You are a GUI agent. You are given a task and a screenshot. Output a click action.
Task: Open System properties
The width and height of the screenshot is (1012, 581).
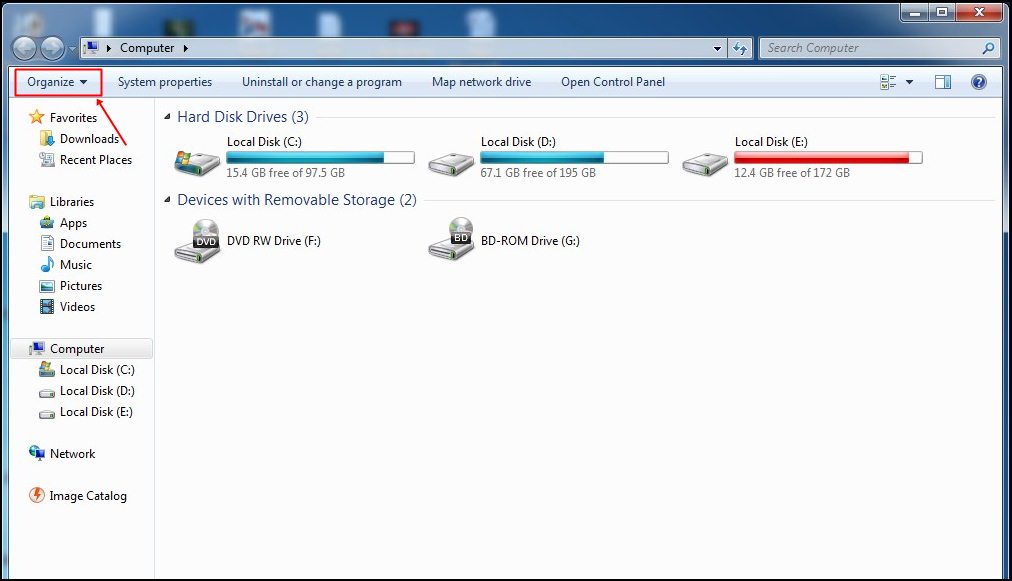click(x=165, y=81)
